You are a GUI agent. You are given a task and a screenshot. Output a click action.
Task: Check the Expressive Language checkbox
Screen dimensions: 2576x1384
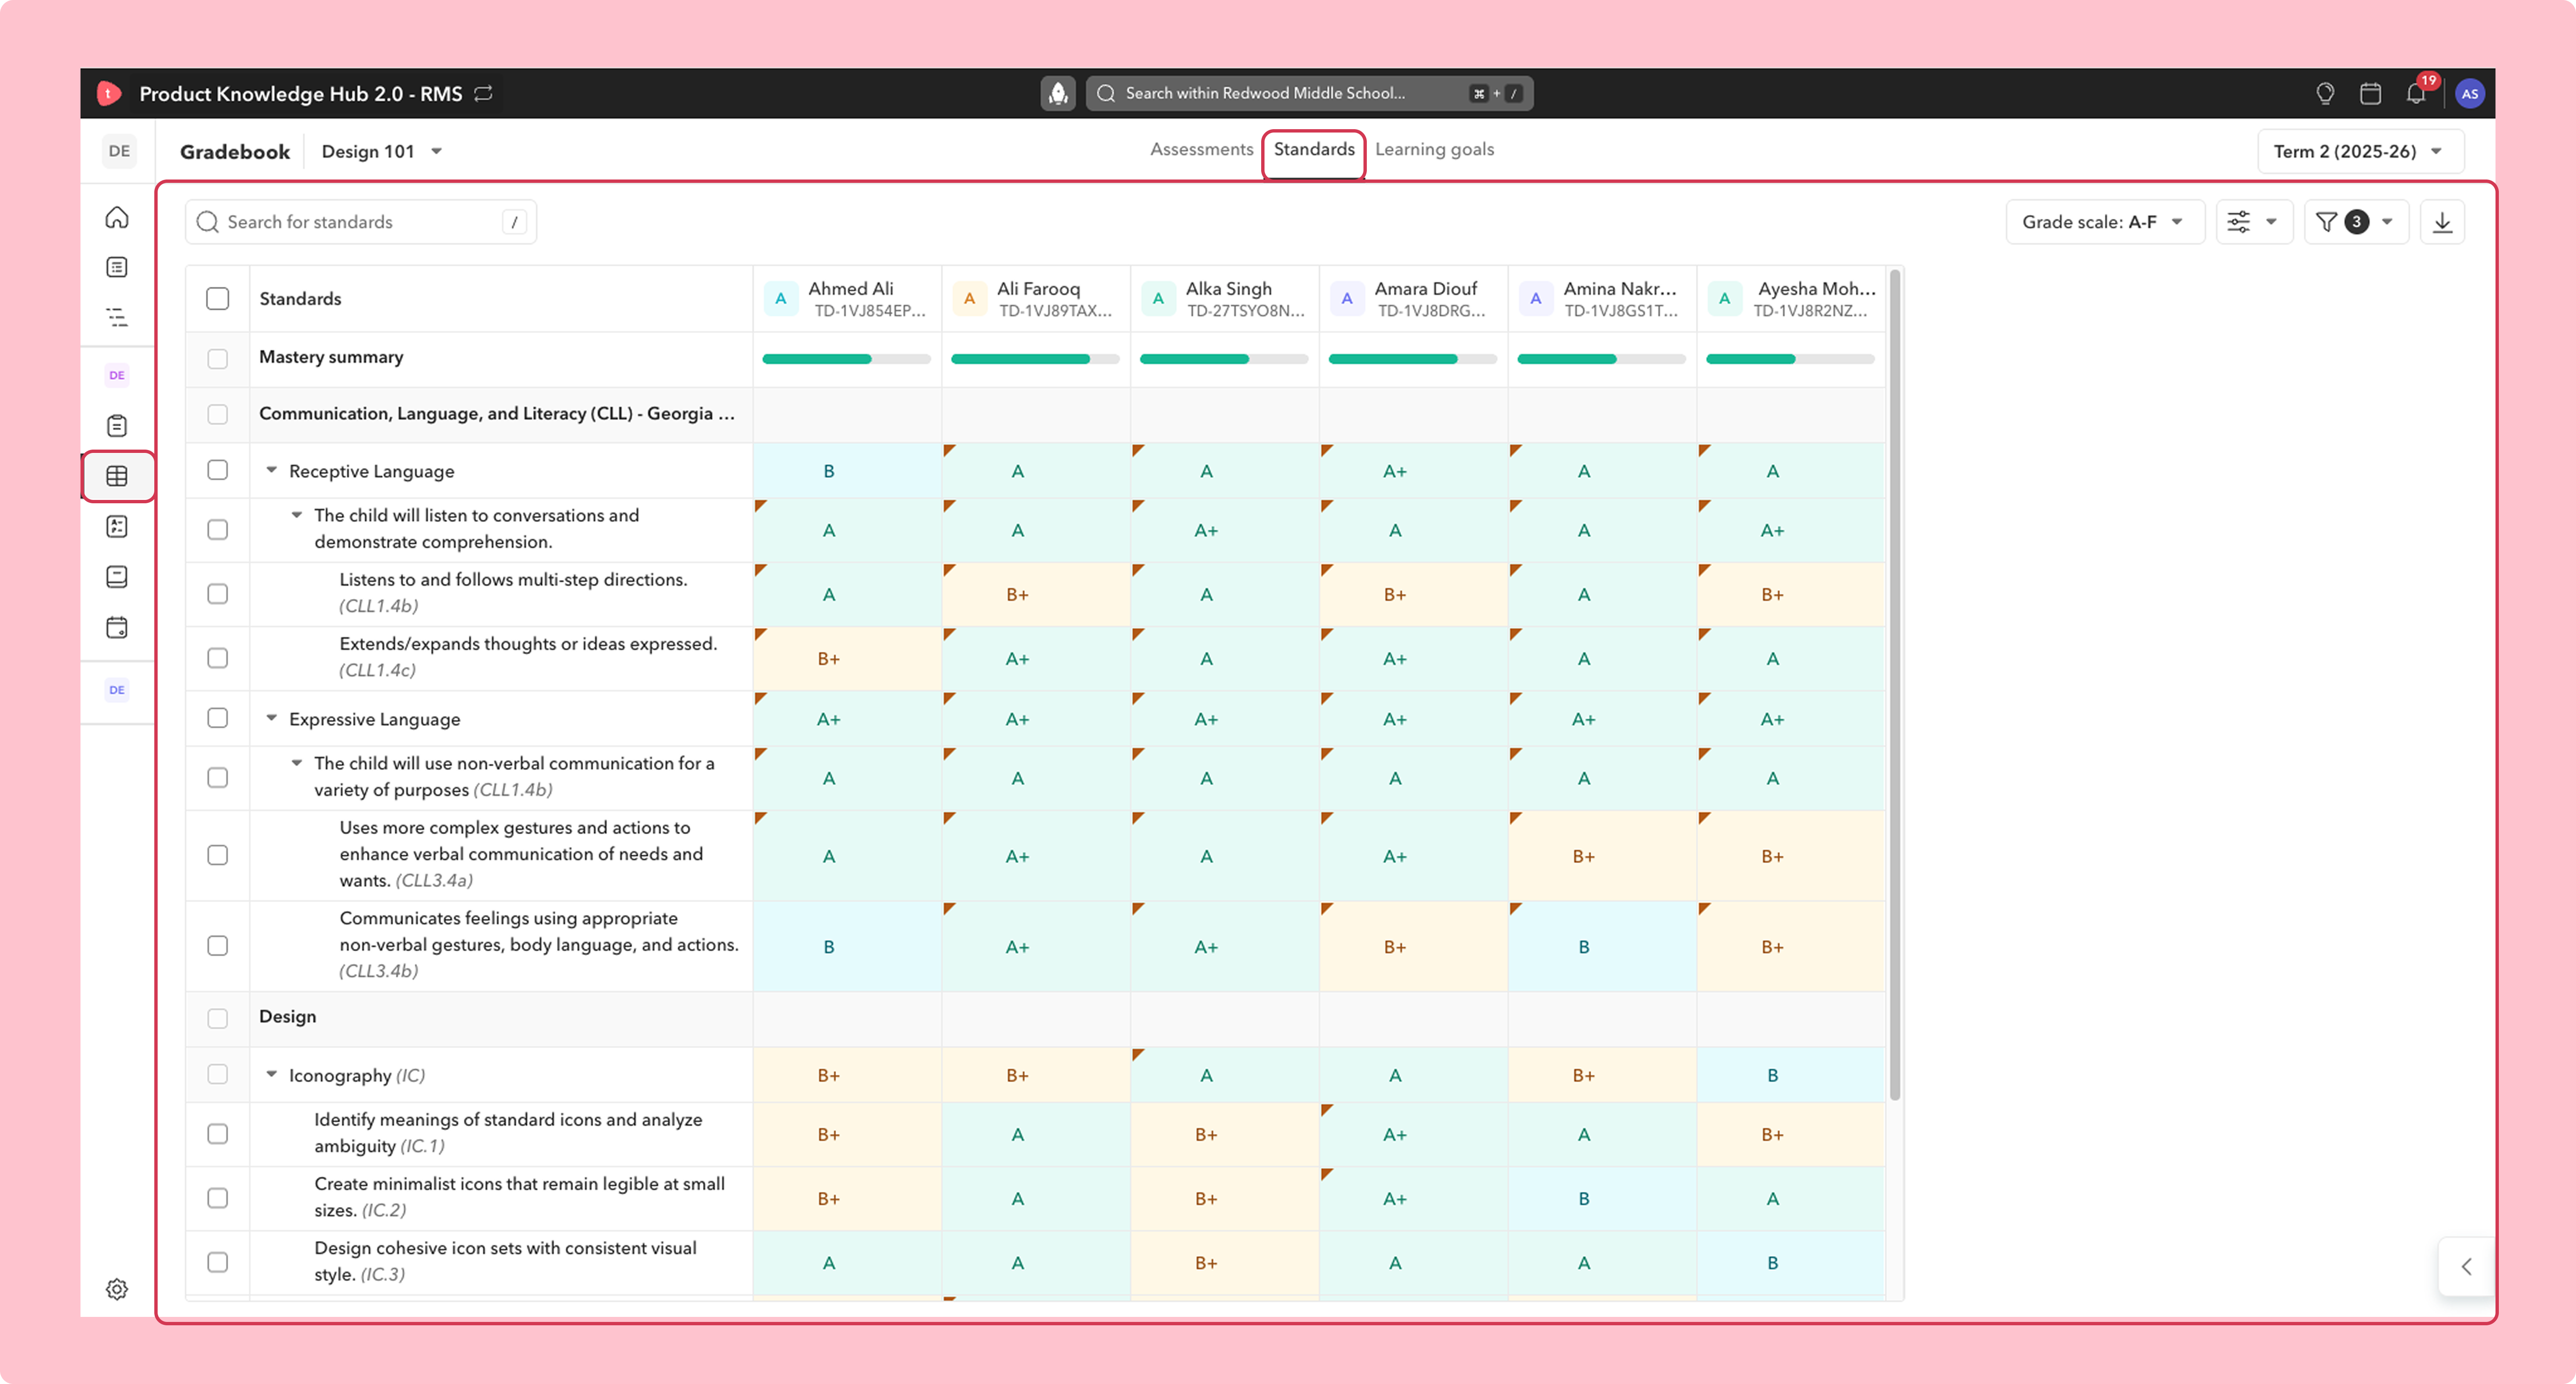pyautogui.click(x=217, y=718)
